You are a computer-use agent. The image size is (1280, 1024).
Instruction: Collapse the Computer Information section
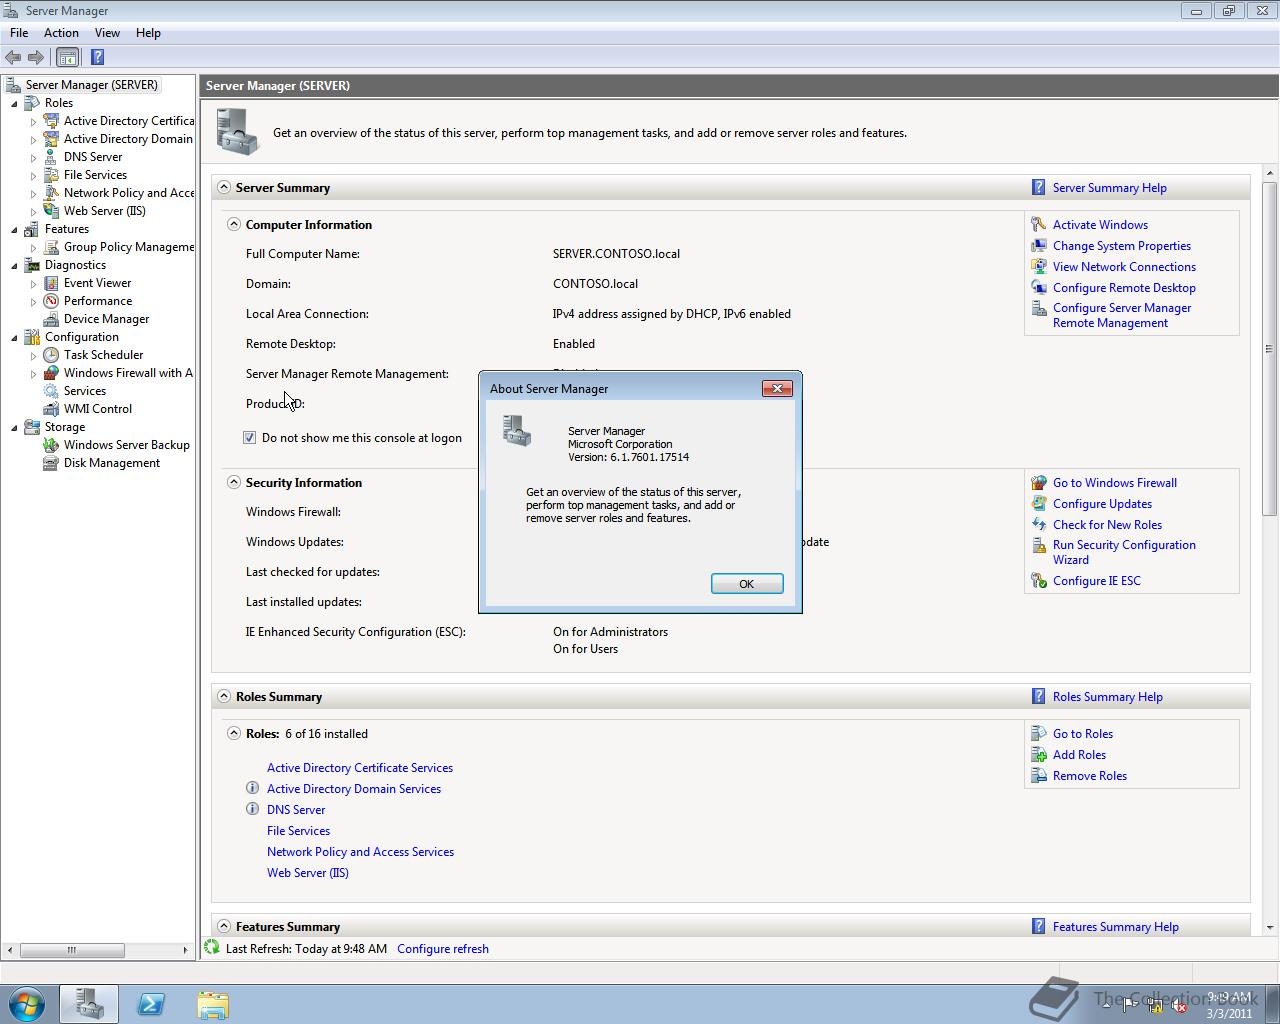click(234, 224)
